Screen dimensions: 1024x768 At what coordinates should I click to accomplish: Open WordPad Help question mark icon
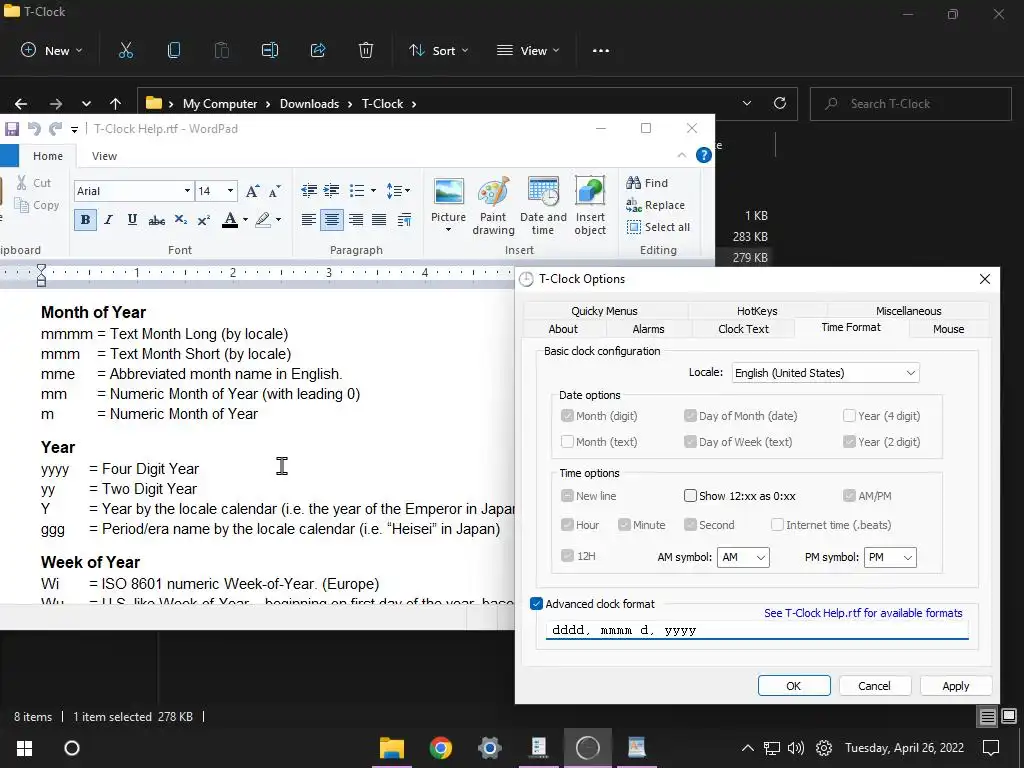(x=703, y=155)
